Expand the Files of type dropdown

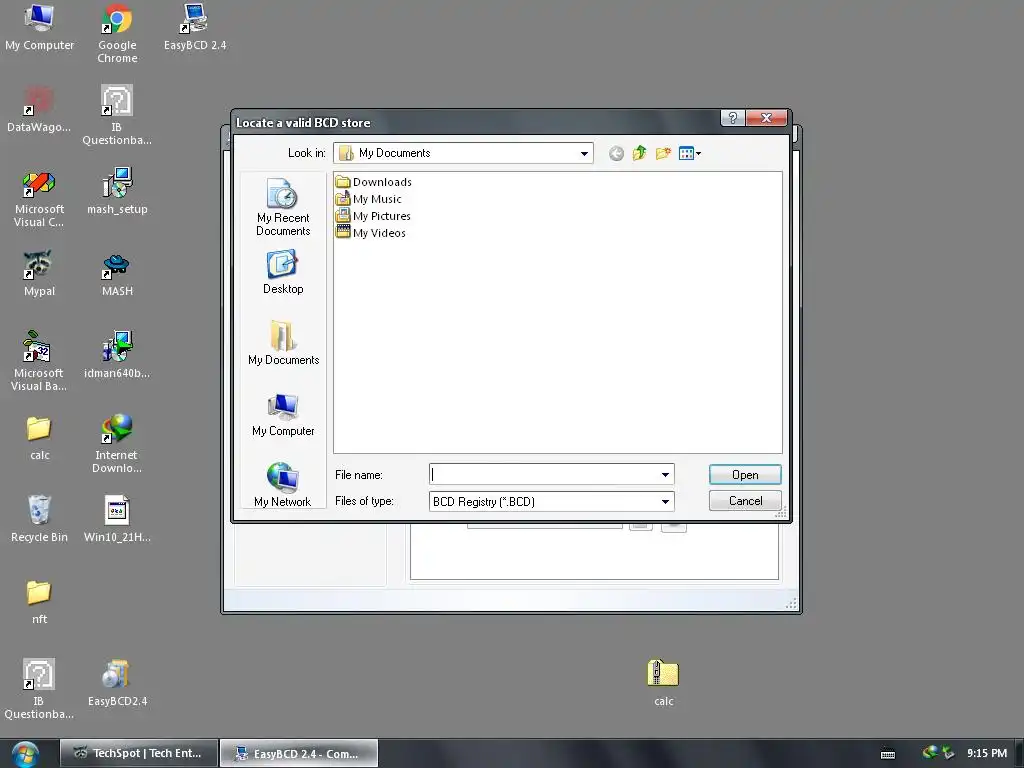pyautogui.click(x=665, y=502)
